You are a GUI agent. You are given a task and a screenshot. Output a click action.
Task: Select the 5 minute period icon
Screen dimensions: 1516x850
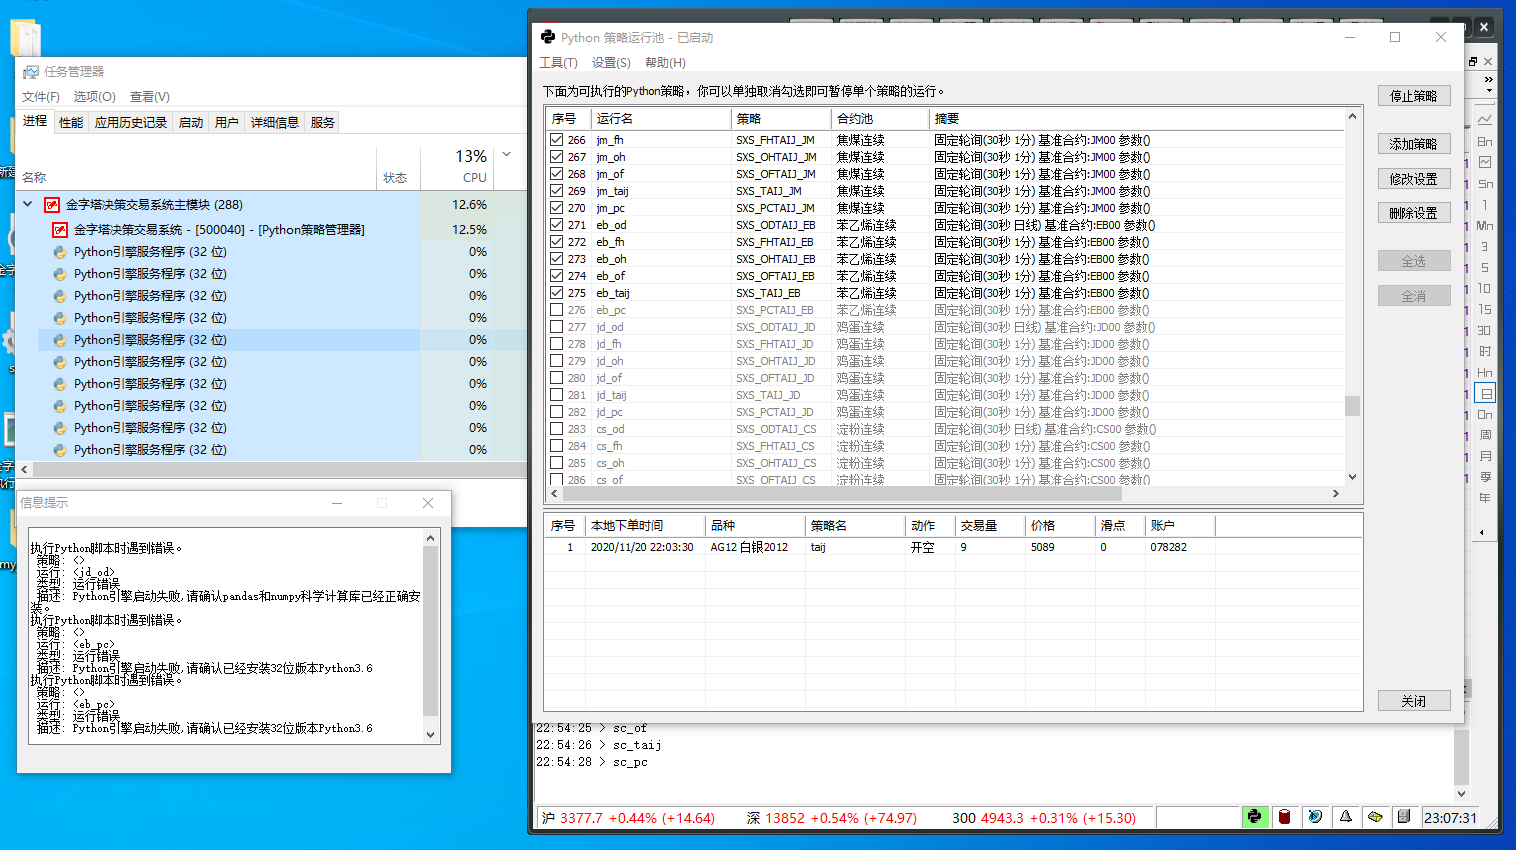[1485, 268]
